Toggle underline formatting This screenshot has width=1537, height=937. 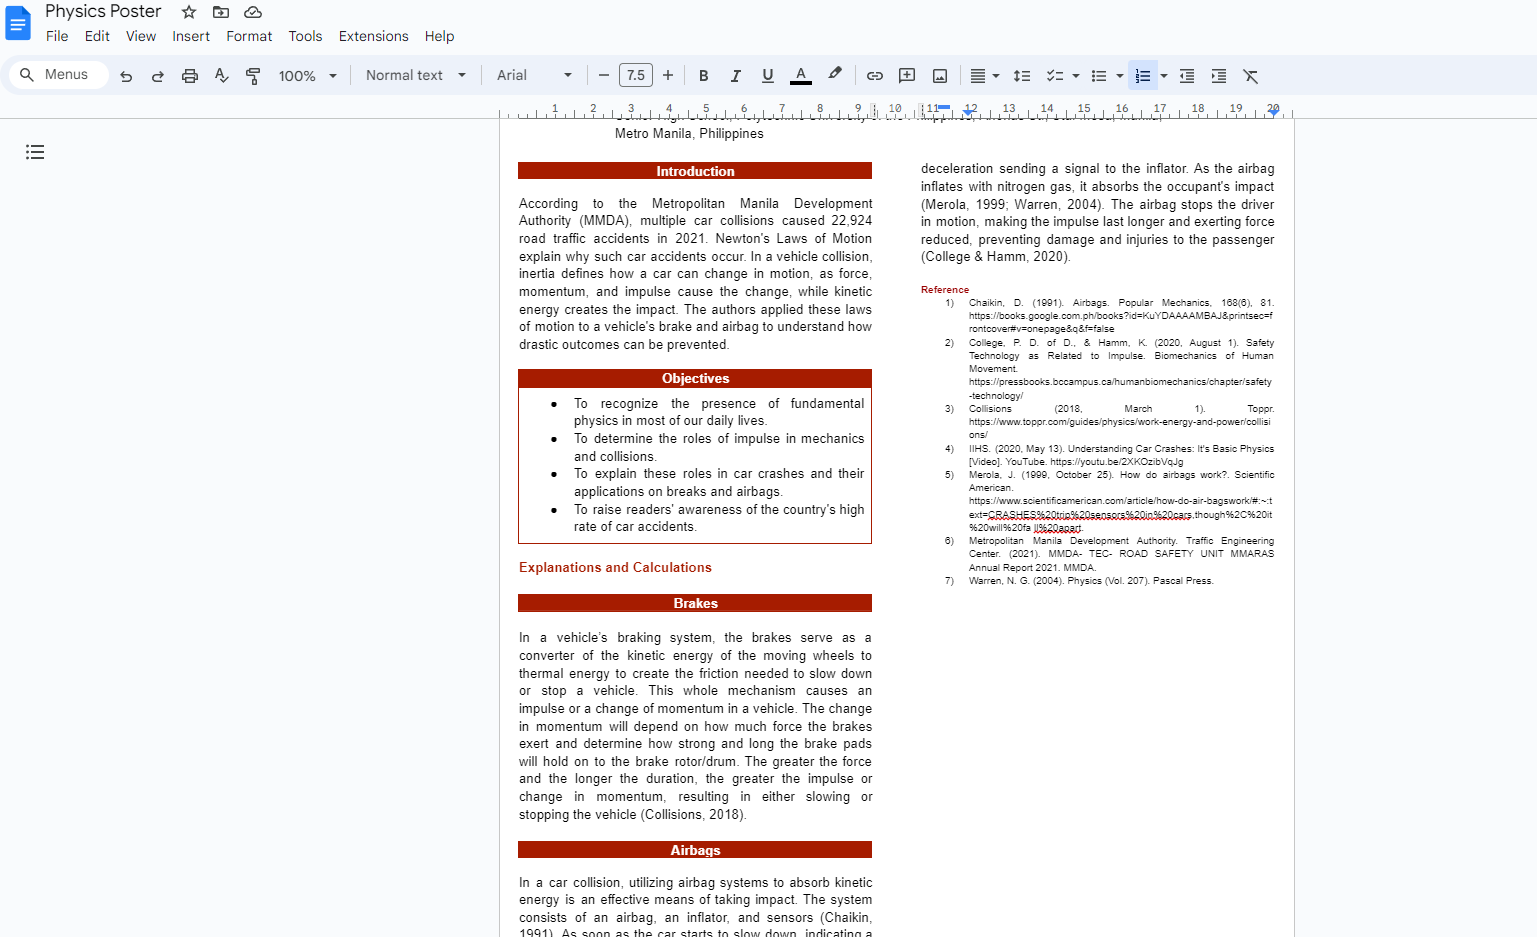pos(768,76)
